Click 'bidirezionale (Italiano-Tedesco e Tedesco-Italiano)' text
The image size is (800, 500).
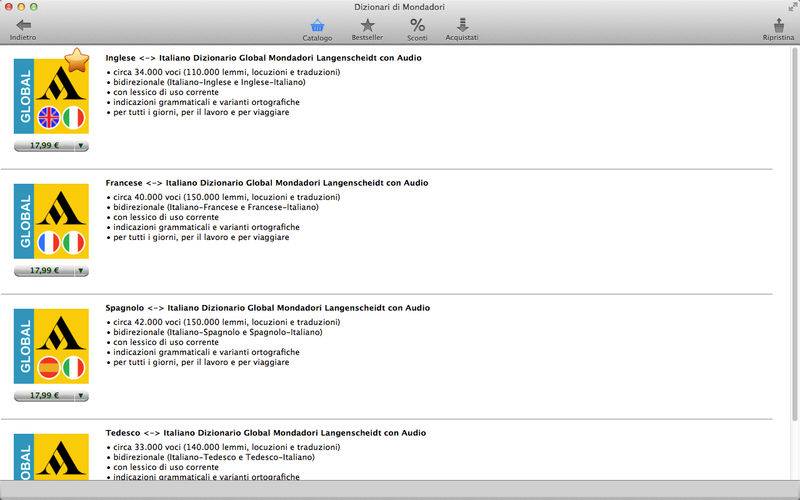click(211, 457)
